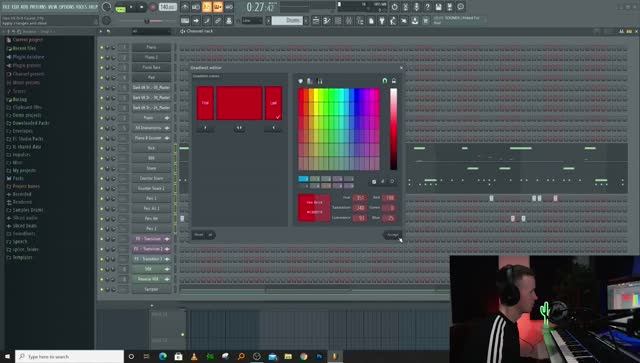Close the Gradient editor dialog

pos(401,68)
